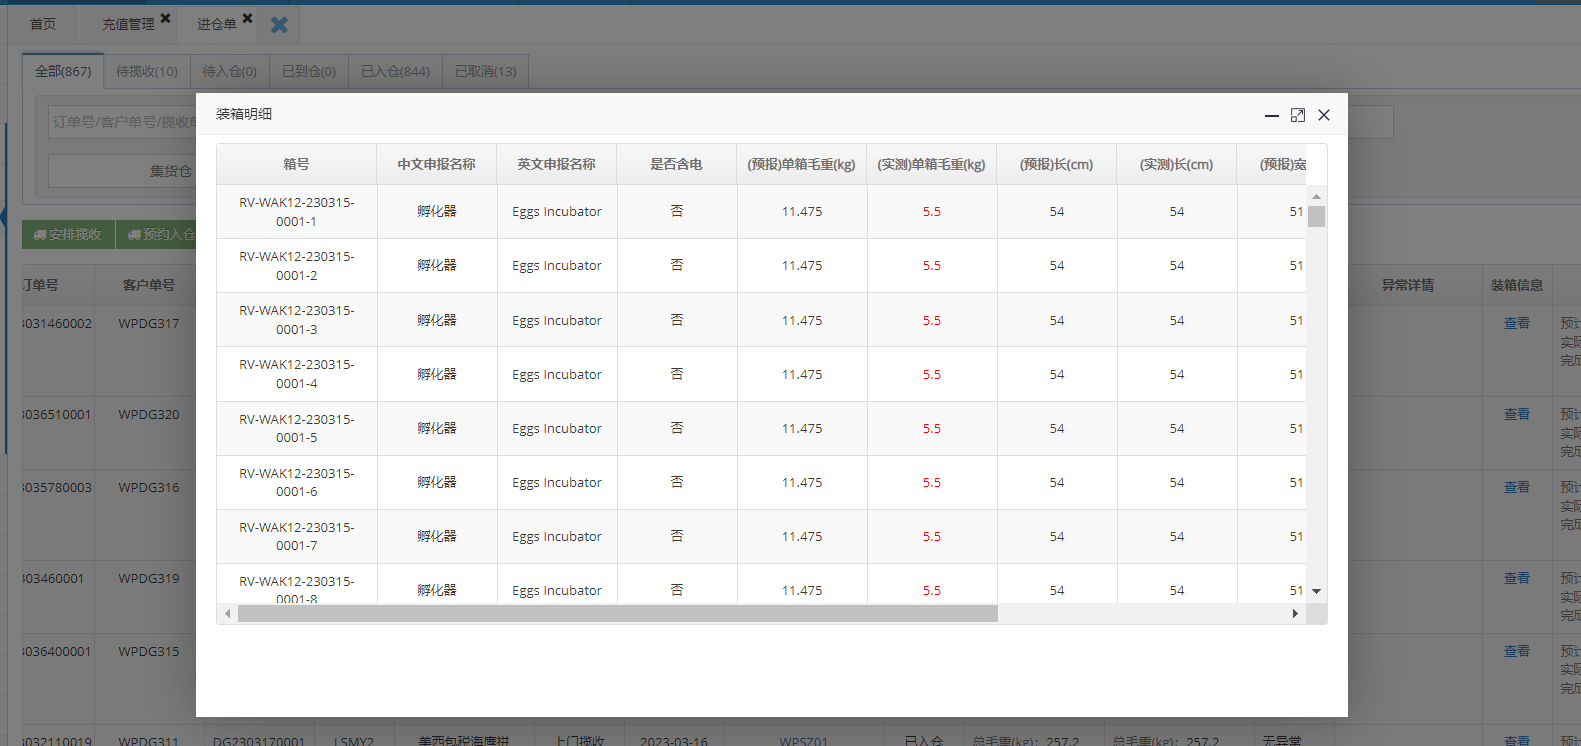Click the order number search input field
The image size is (1581, 746).
pyautogui.click(x=124, y=122)
